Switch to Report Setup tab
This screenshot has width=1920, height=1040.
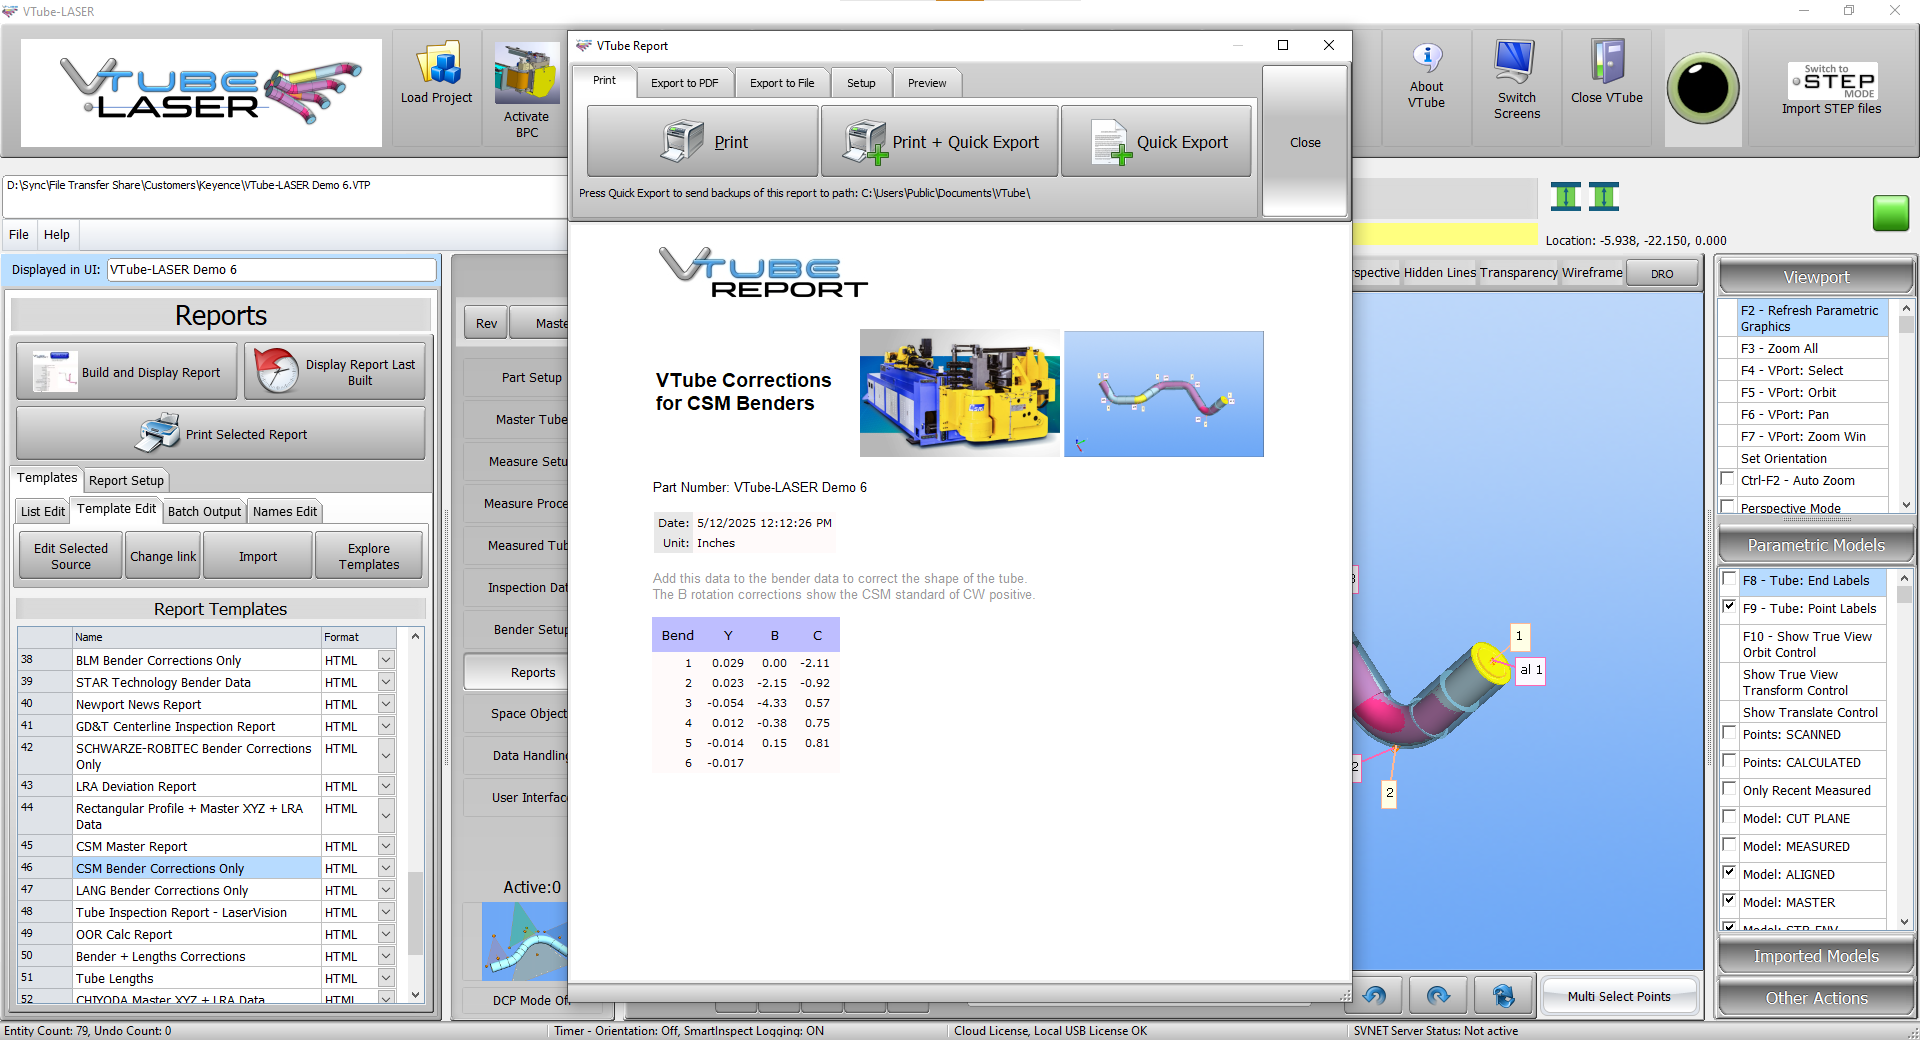[126, 480]
